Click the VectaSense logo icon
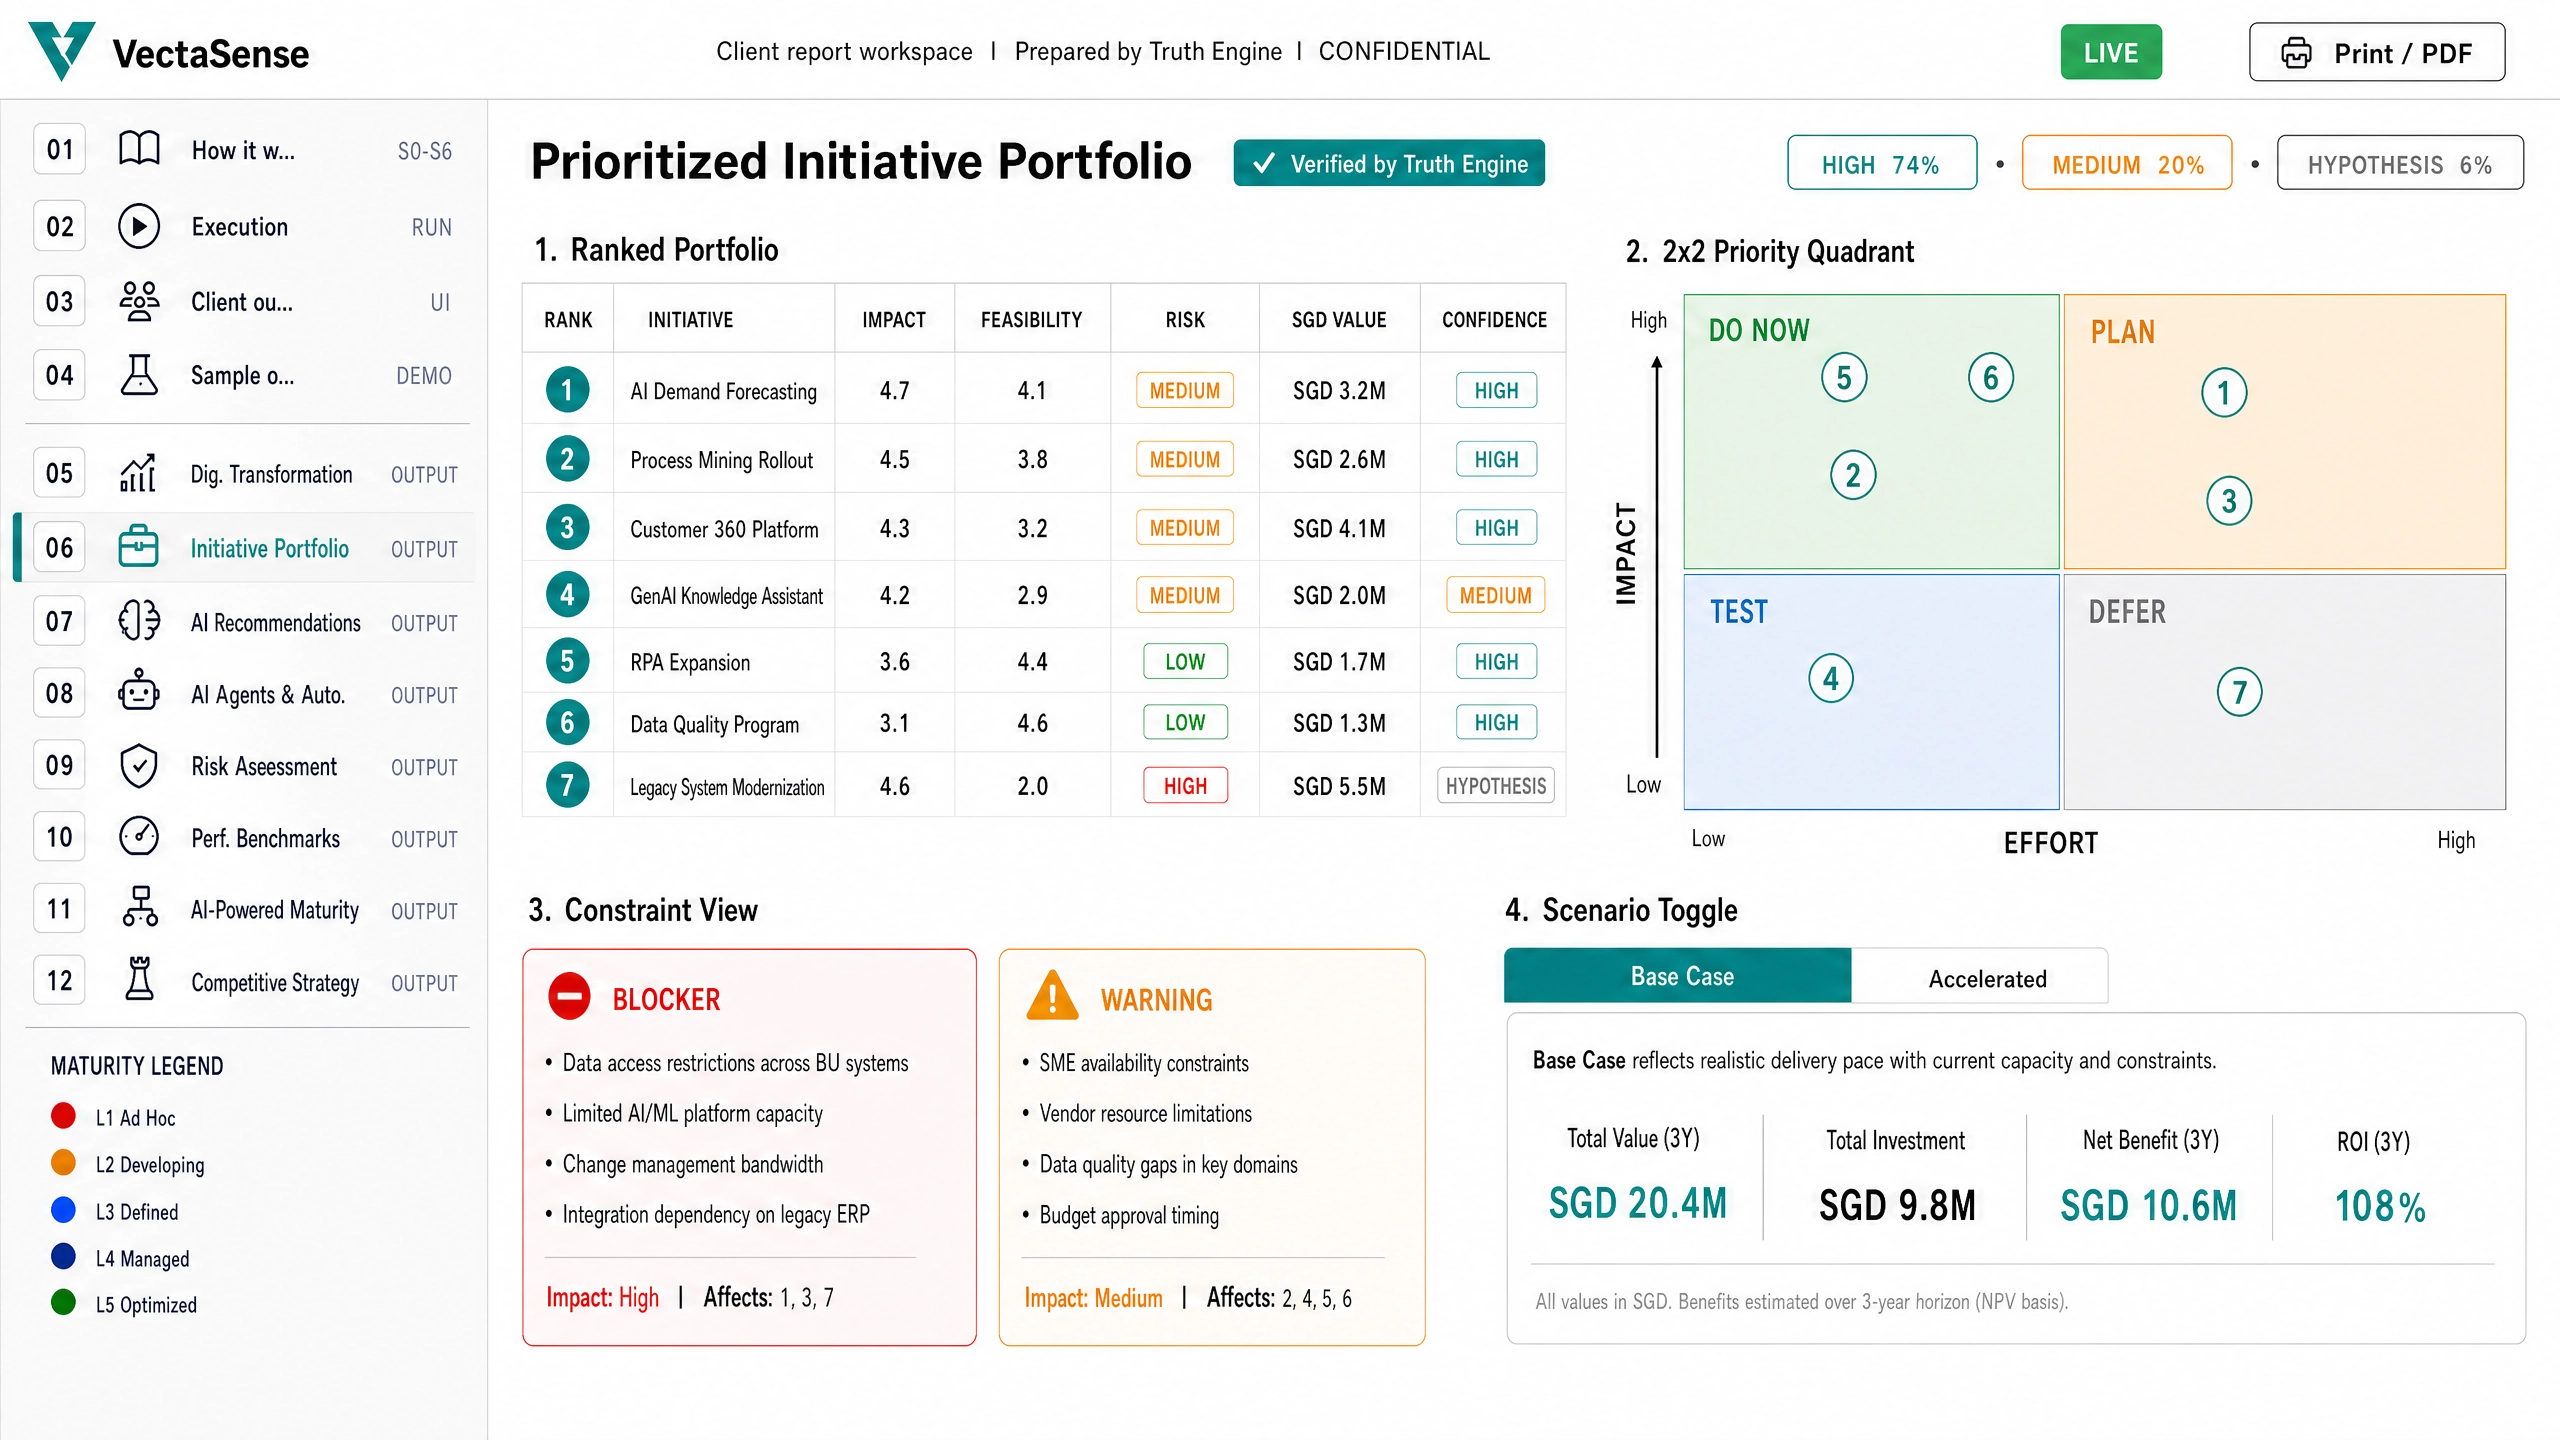Image resolution: width=2560 pixels, height=1440 pixels. pos(61,50)
